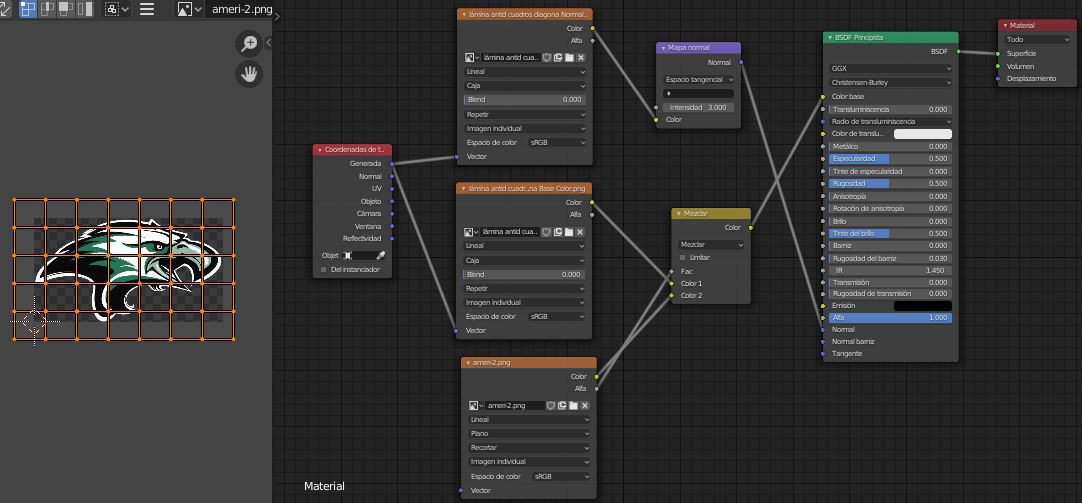The image size is (1082, 503).
Task: Open Mezclar blend mode dropdown
Action: click(x=711, y=245)
